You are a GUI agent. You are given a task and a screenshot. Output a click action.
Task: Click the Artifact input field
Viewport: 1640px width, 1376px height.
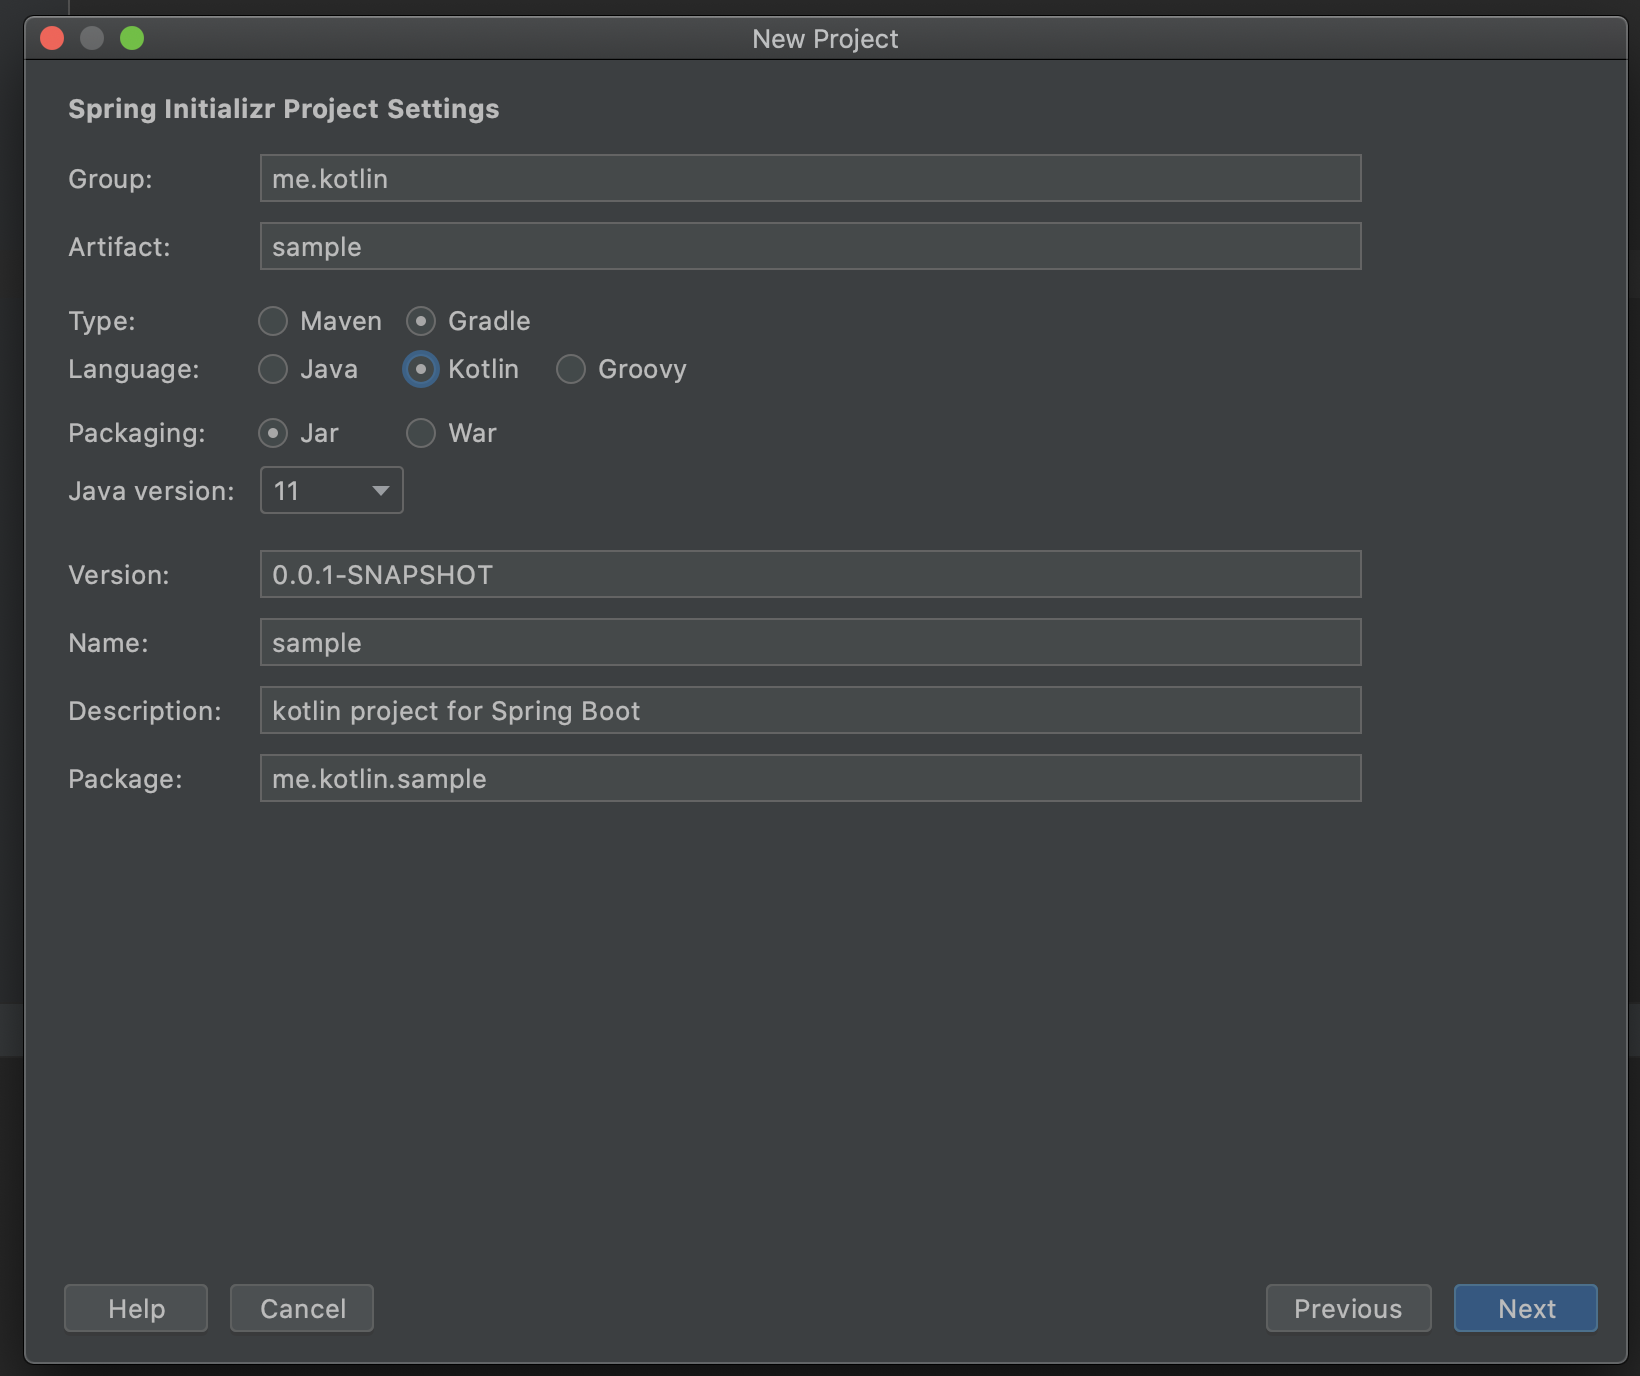click(x=811, y=246)
